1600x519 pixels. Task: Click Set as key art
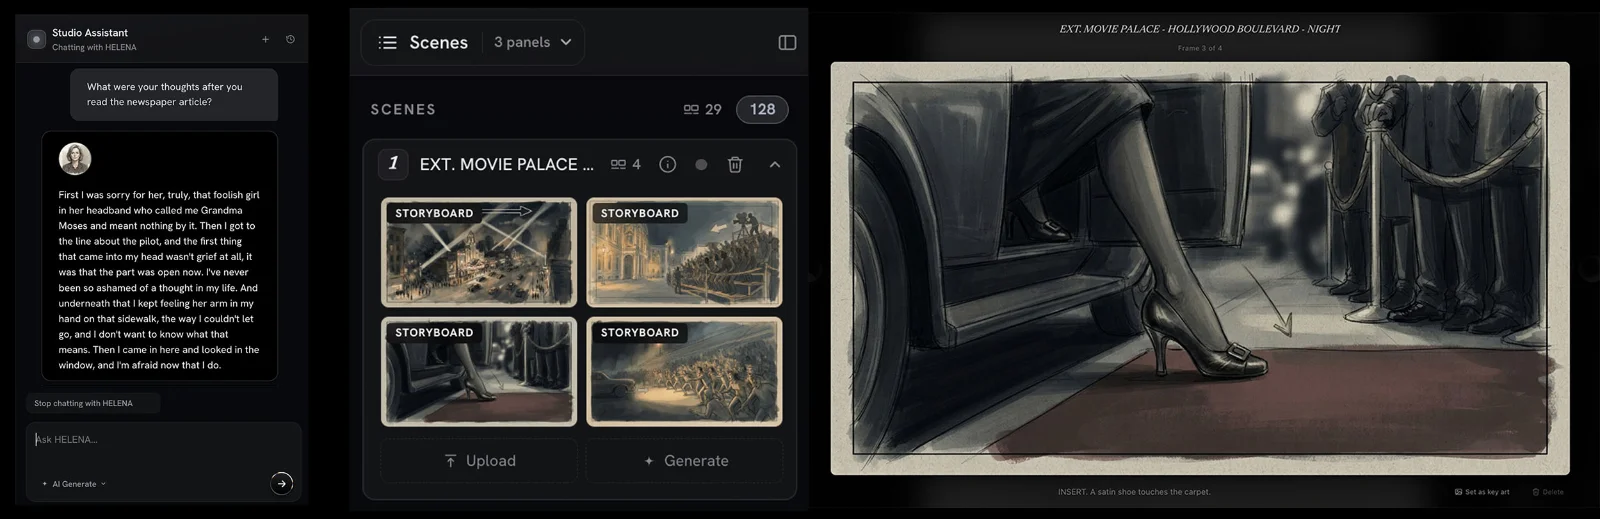[x=1482, y=492]
